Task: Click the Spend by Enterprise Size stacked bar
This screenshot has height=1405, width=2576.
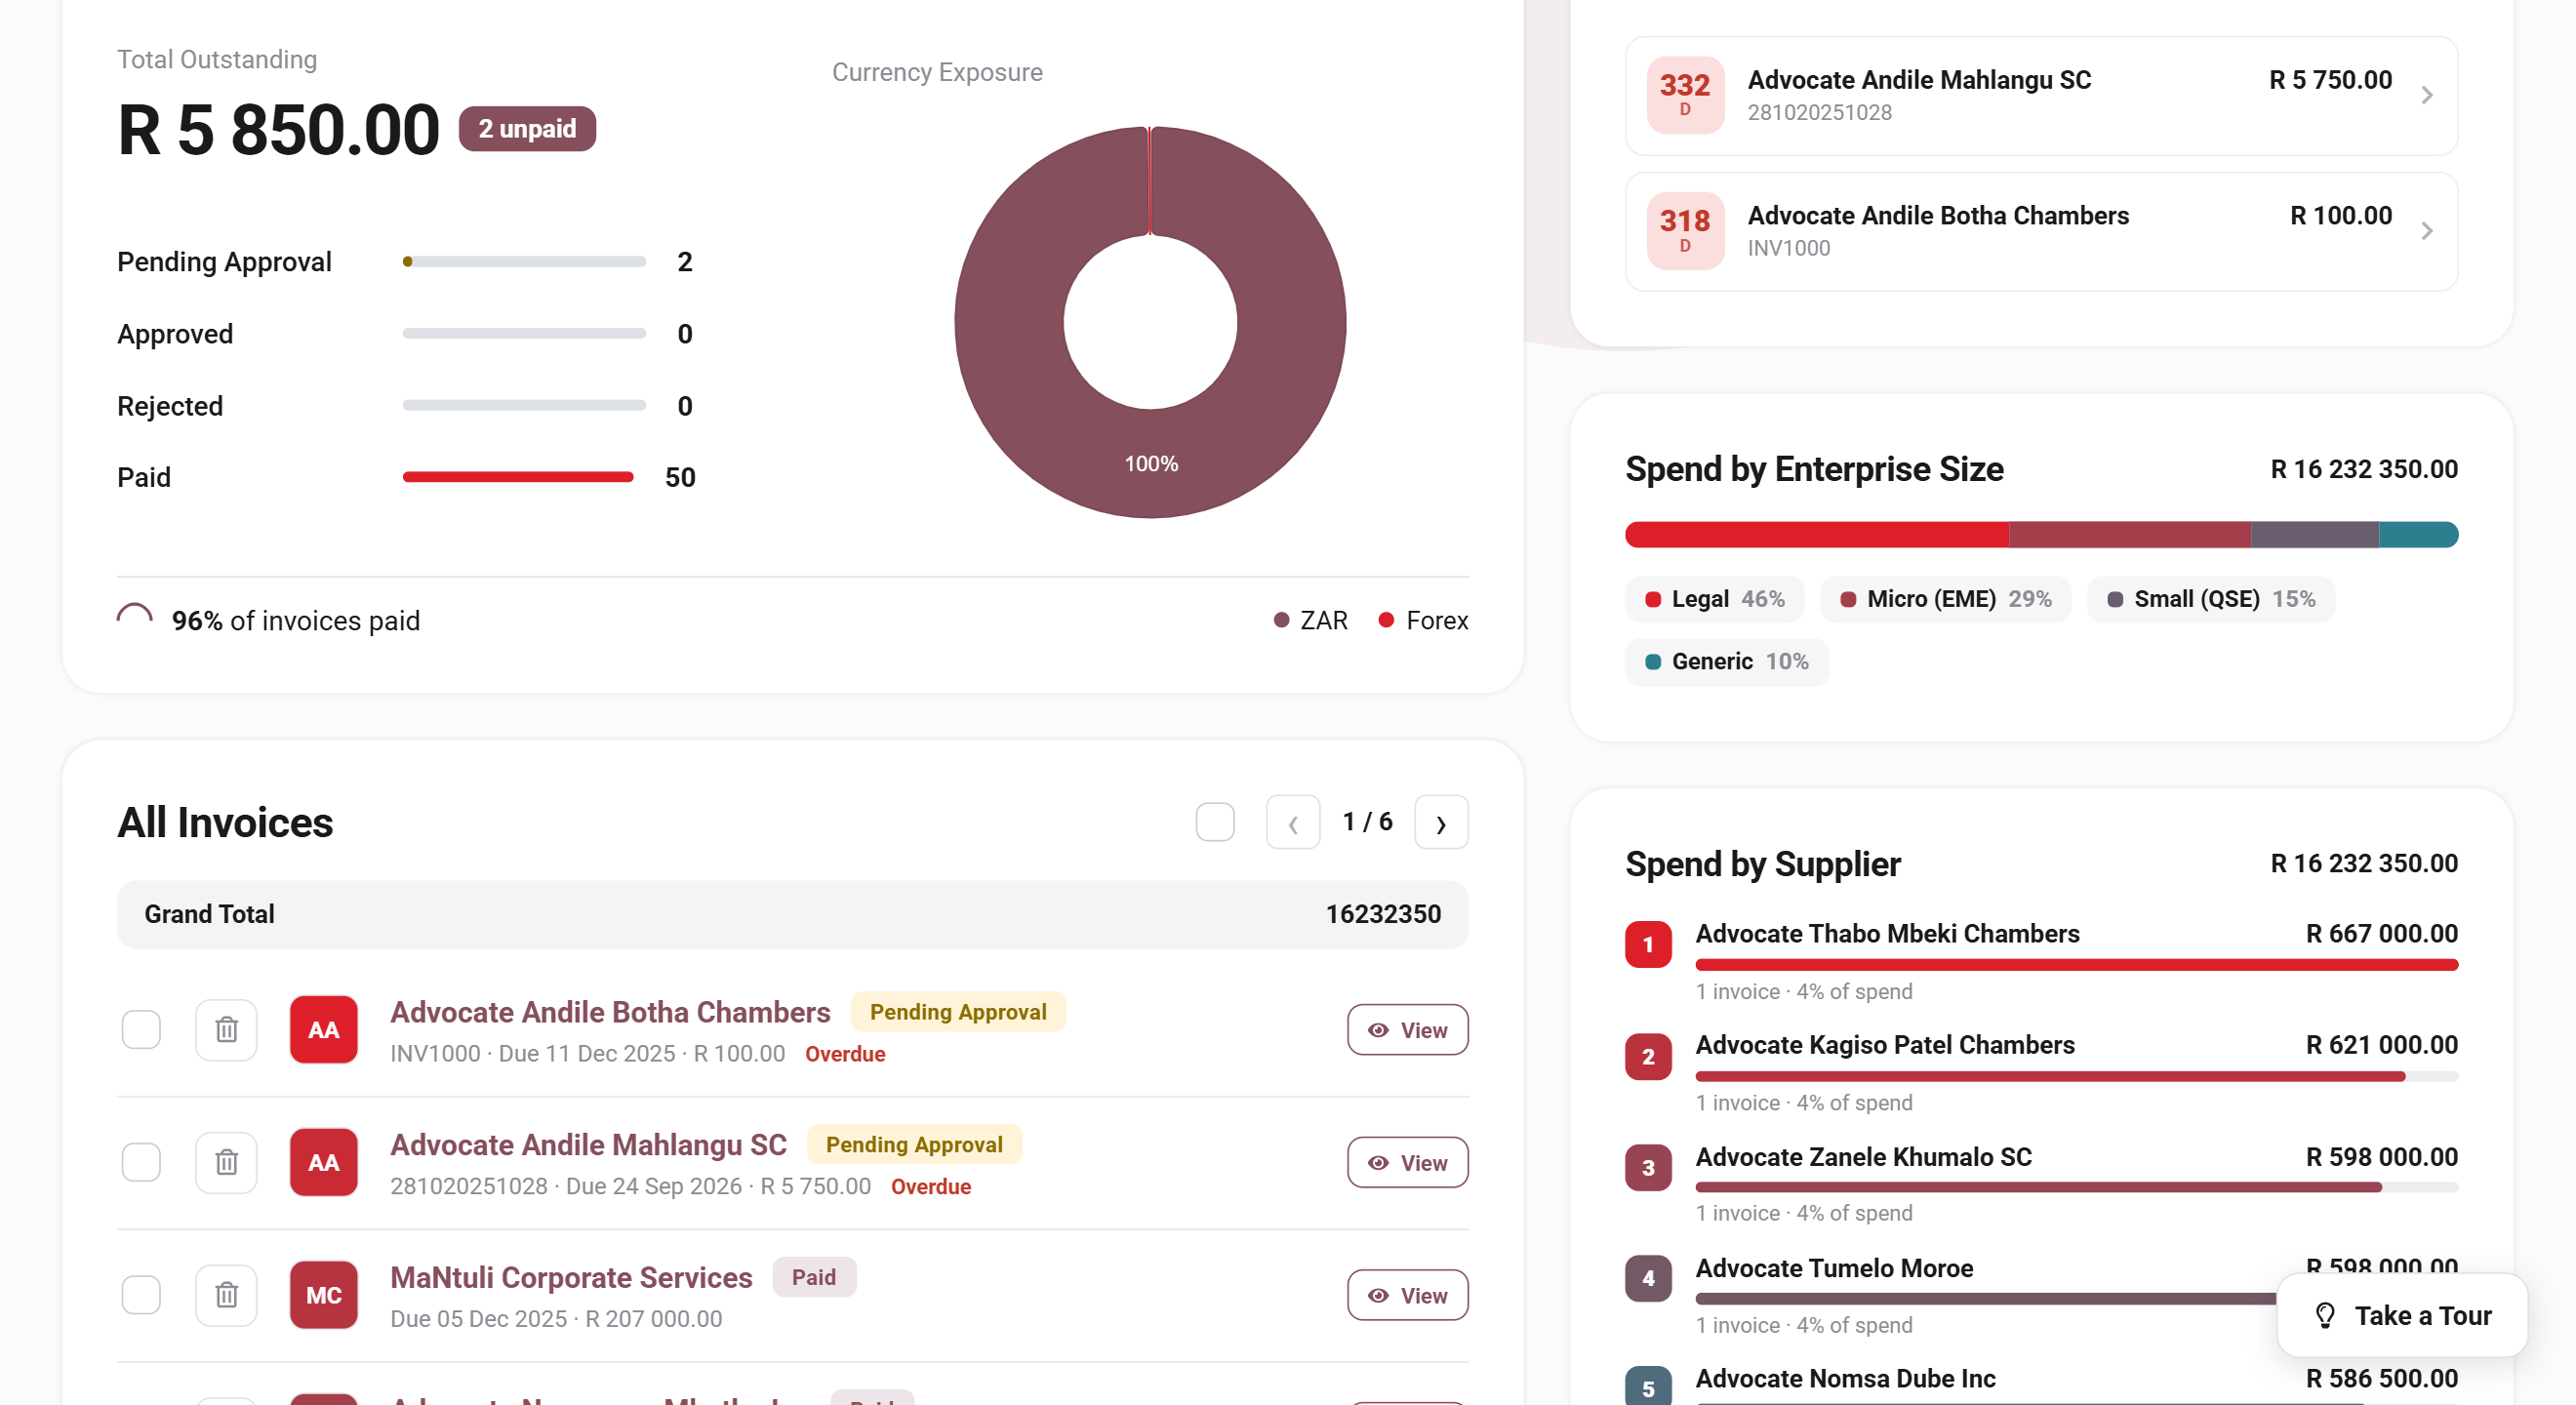Action: 2042,535
